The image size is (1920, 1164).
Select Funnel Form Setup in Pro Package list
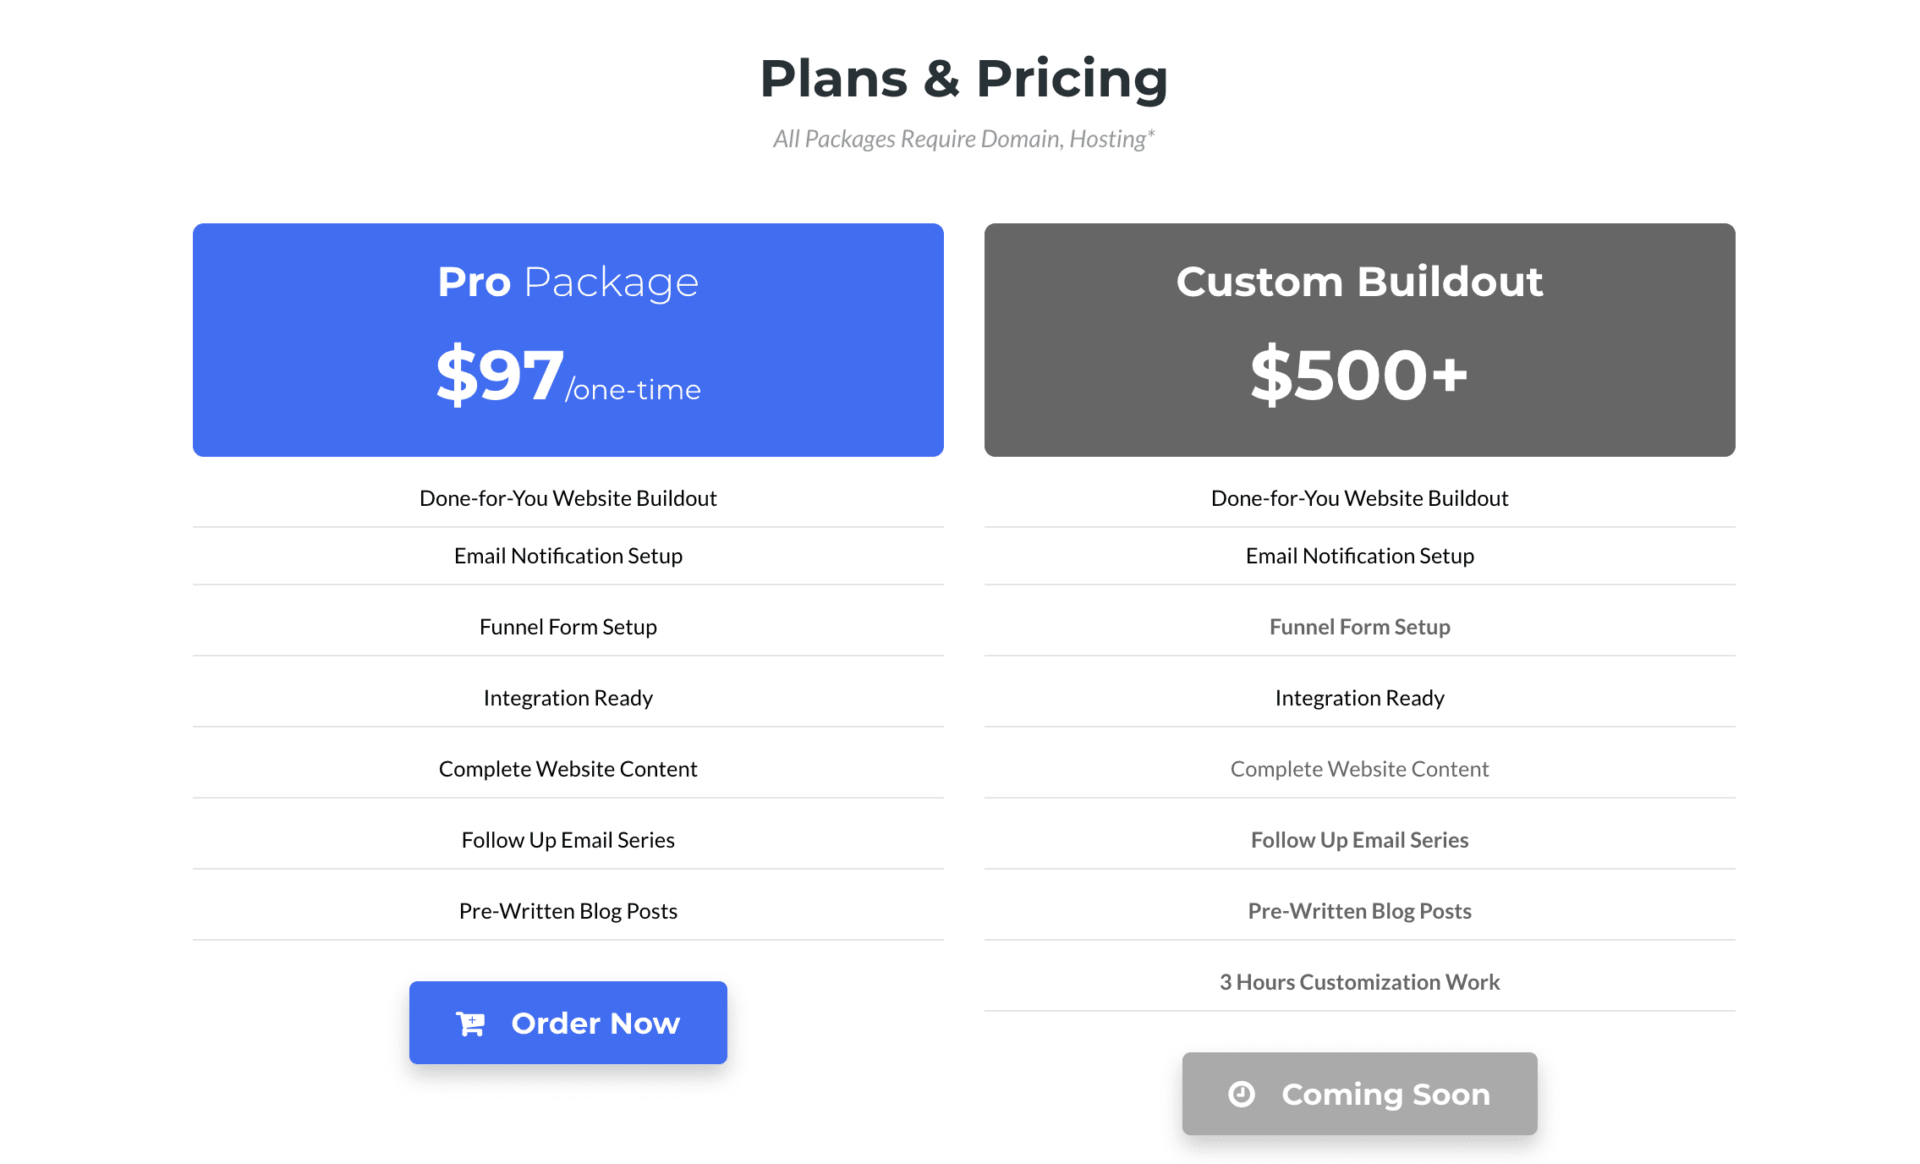(567, 627)
